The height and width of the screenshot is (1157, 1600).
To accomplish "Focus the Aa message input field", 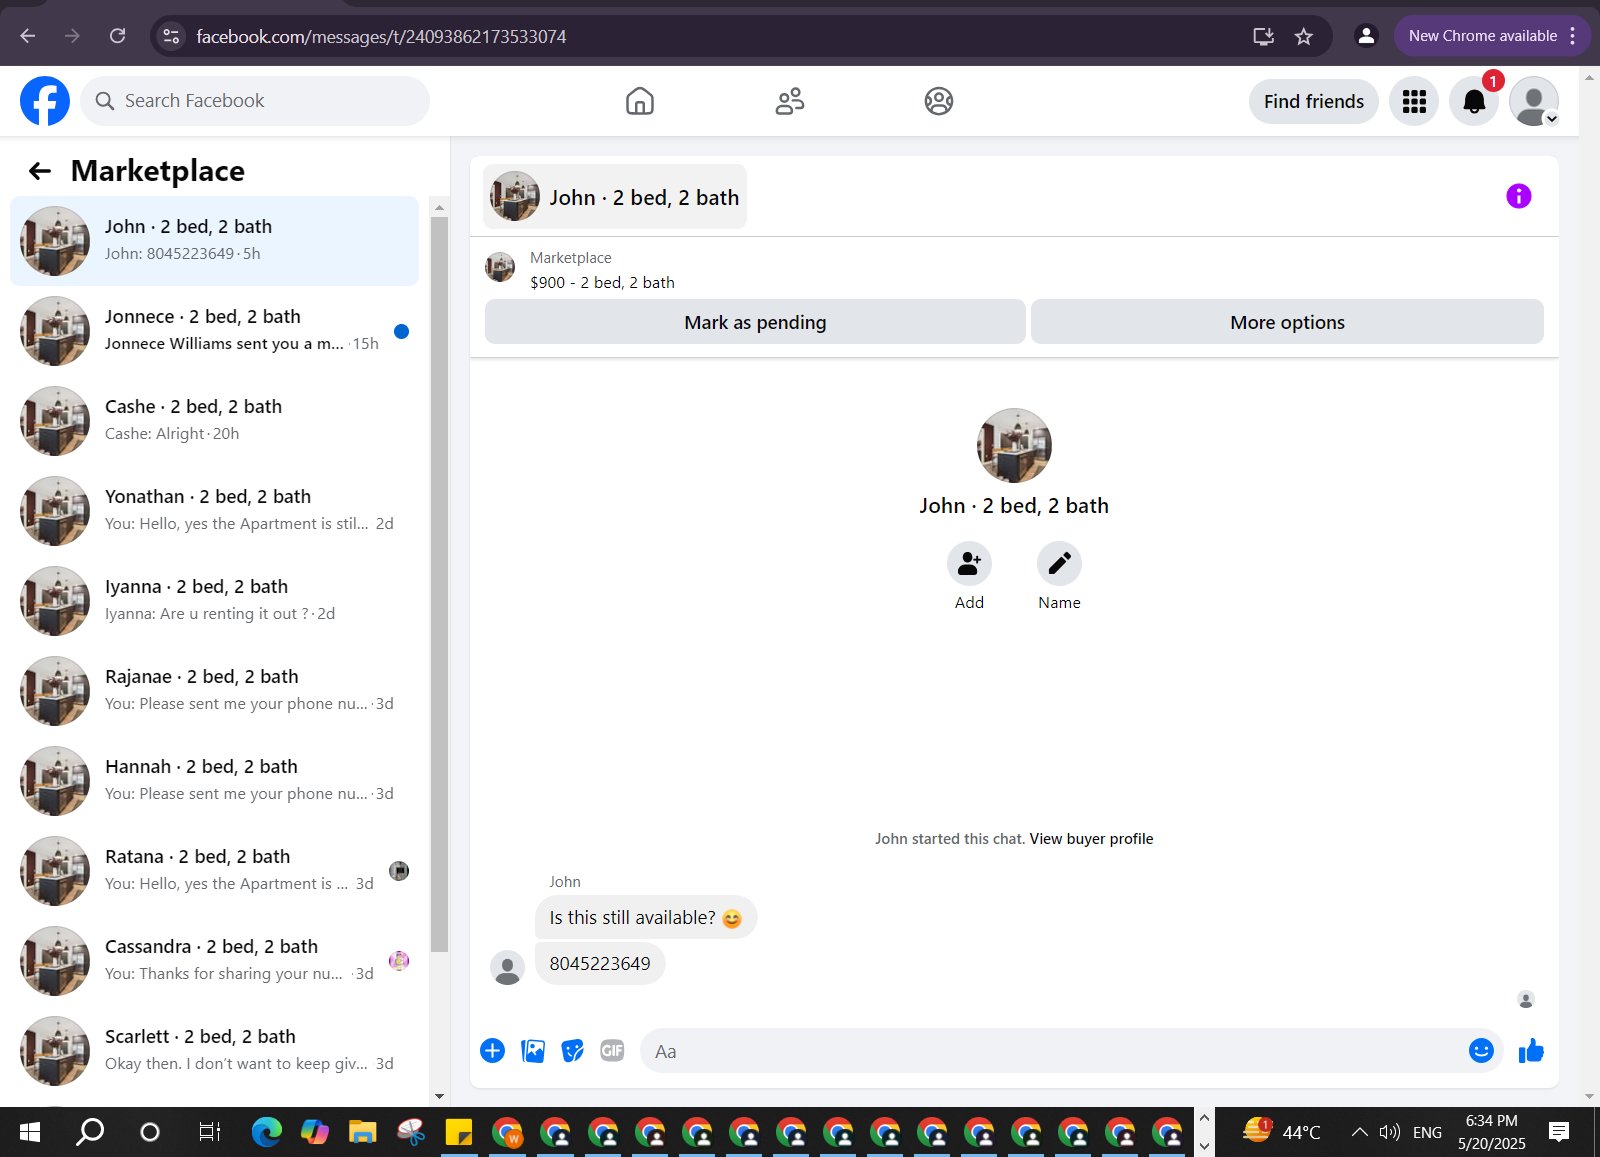I will click(1055, 1051).
